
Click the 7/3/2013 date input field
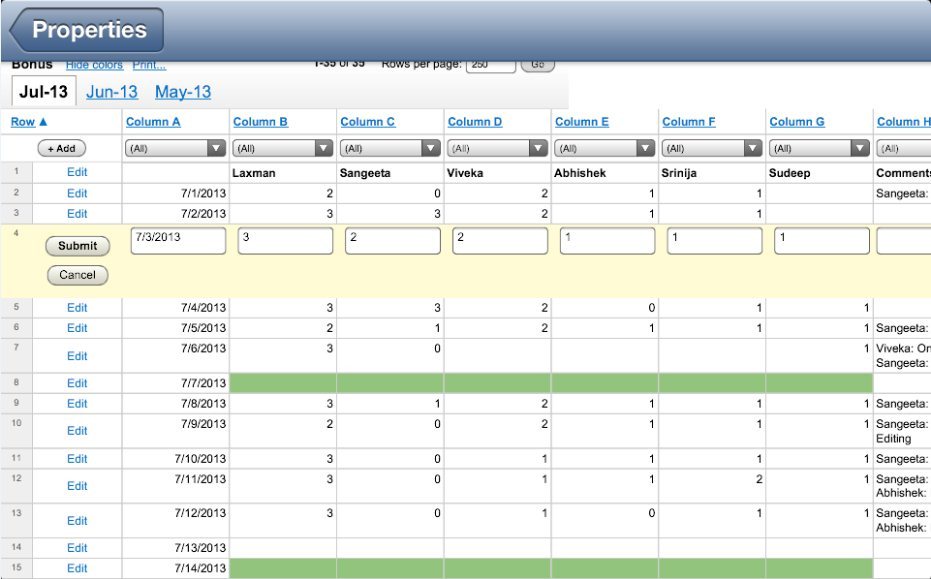[178, 241]
